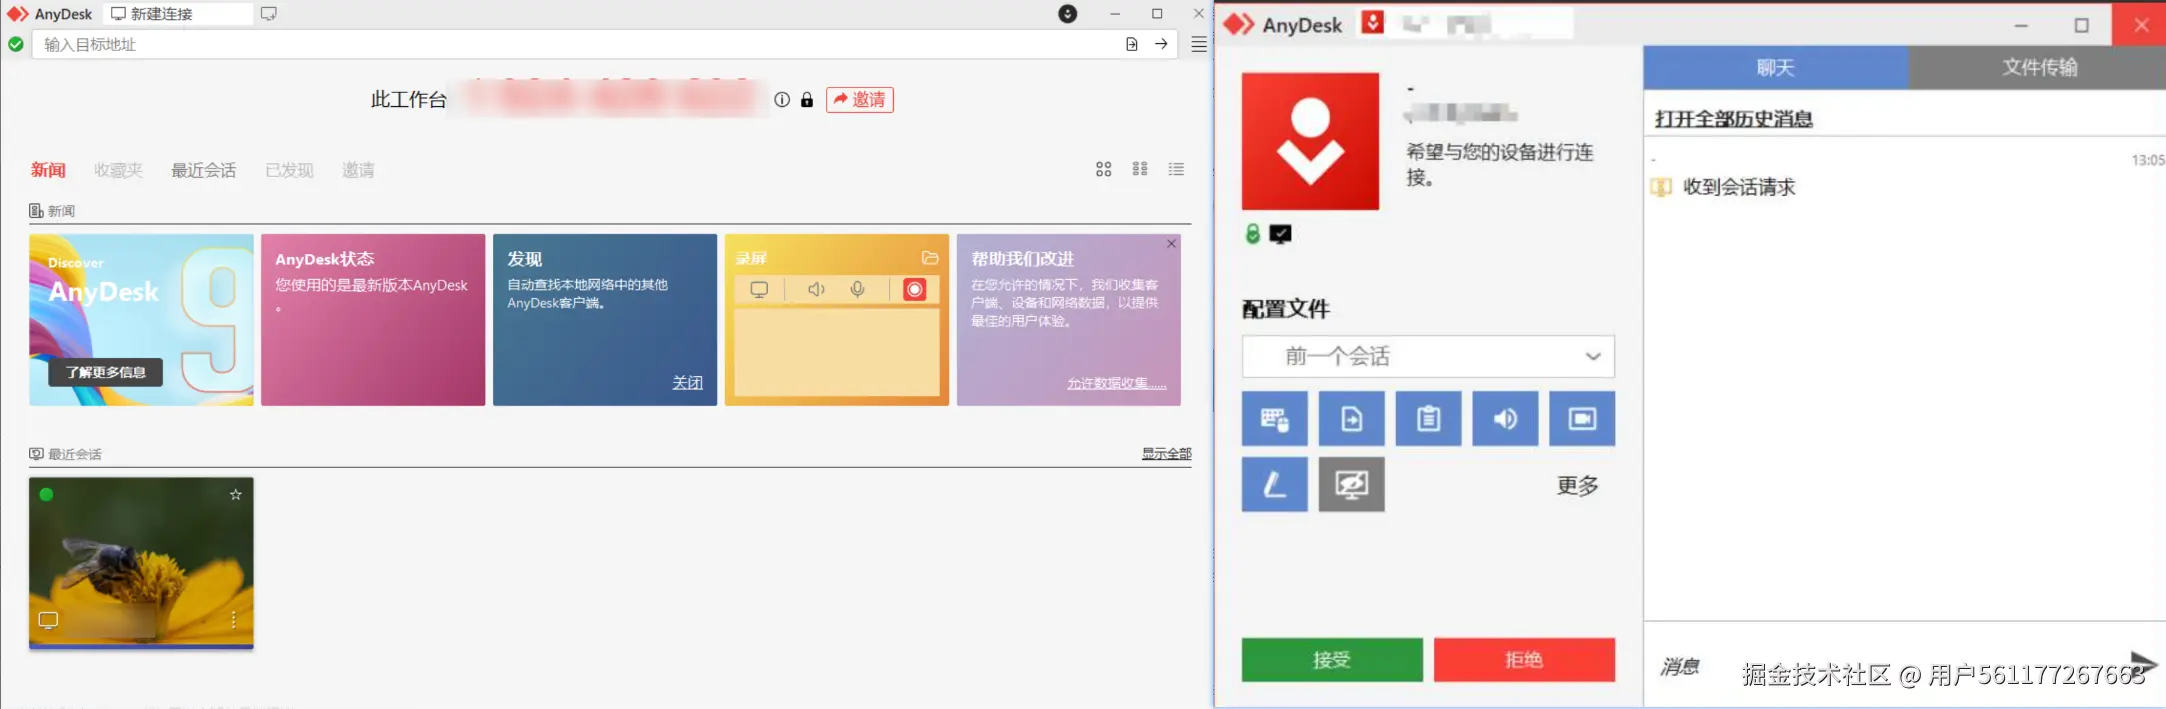
Task: Open the hamburger main menu
Action: tap(1199, 44)
